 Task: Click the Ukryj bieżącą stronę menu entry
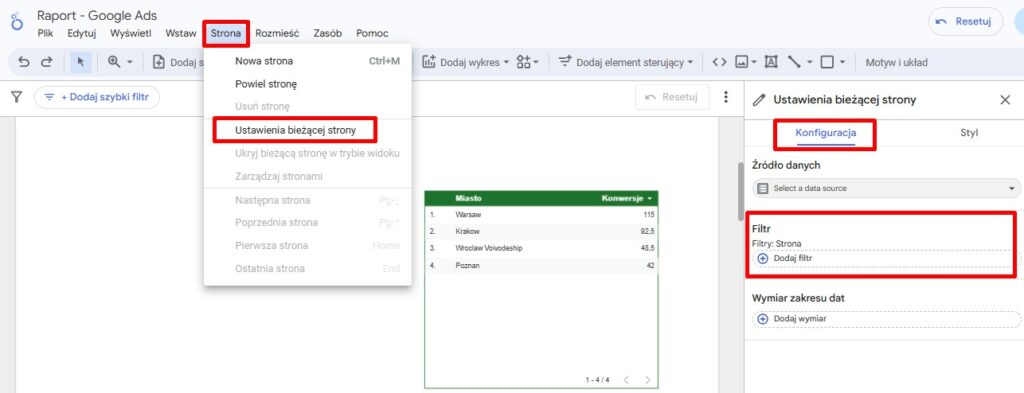pyautogui.click(x=308, y=153)
